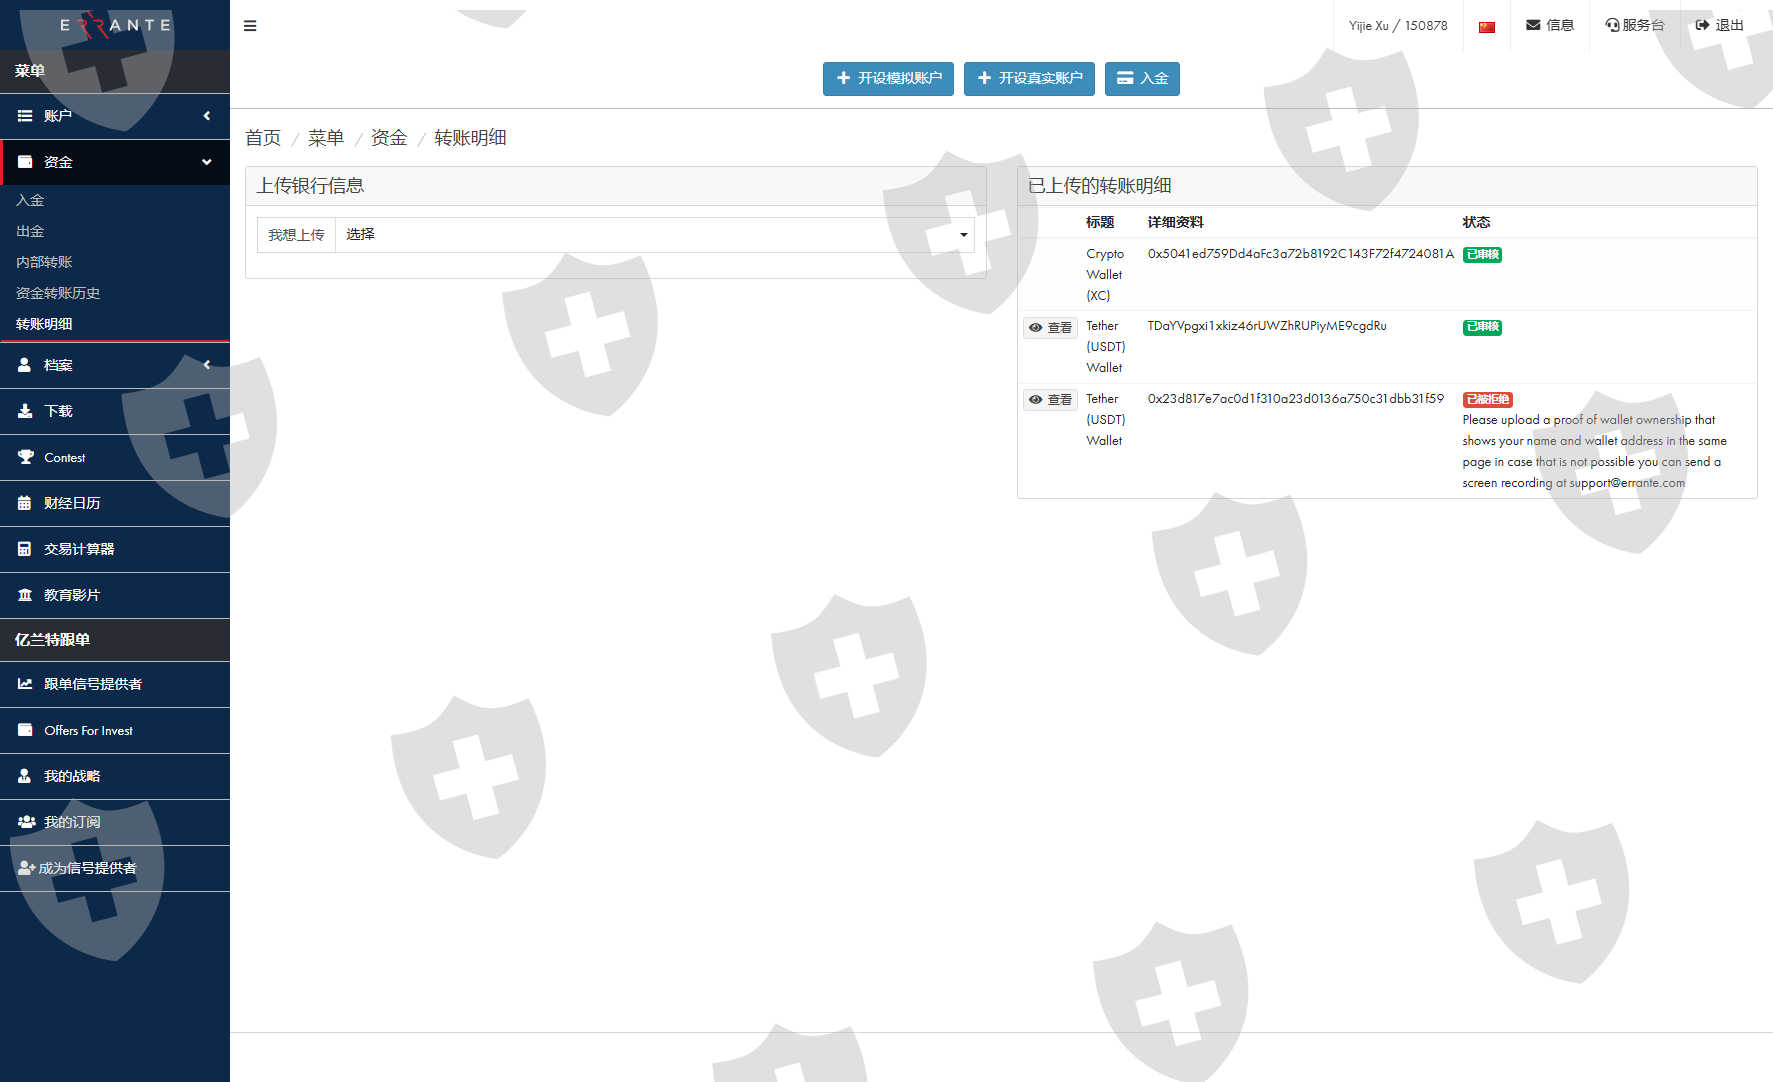Viewport: 1773px width, 1082px height.
Task: Click the red 已被拒绝 status badge
Action: pos(1487,400)
